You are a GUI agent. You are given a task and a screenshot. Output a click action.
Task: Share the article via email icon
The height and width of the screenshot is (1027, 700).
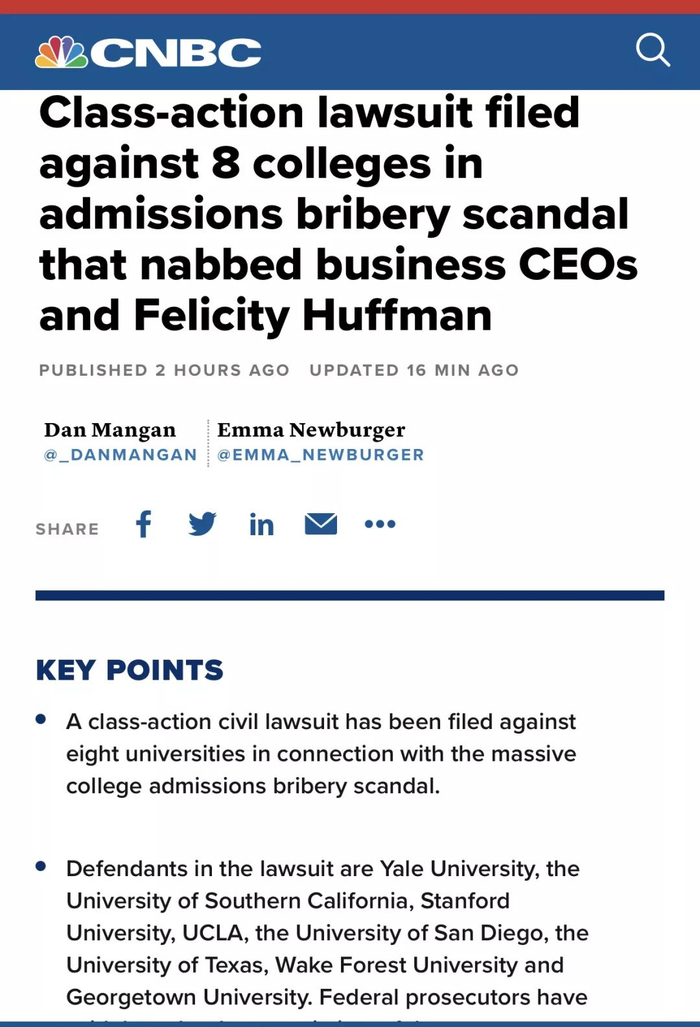pyautogui.click(x=321, y=524)
